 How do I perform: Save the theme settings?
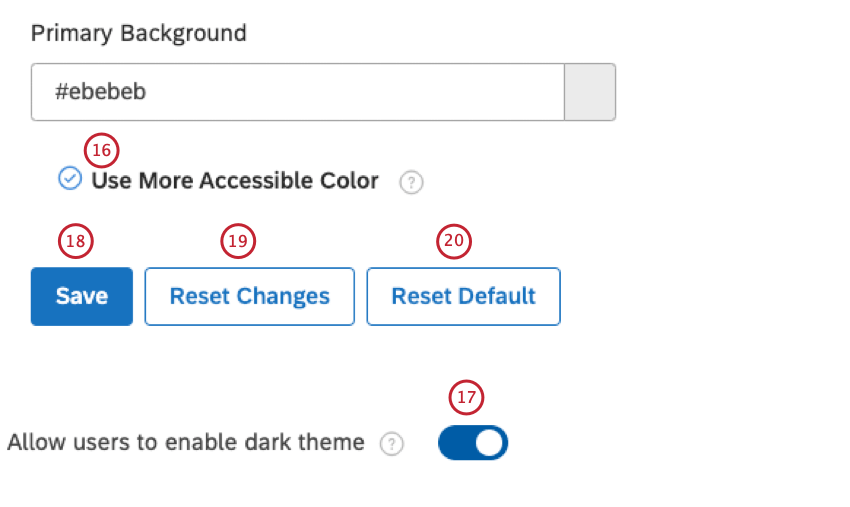(x=81, y=296)
